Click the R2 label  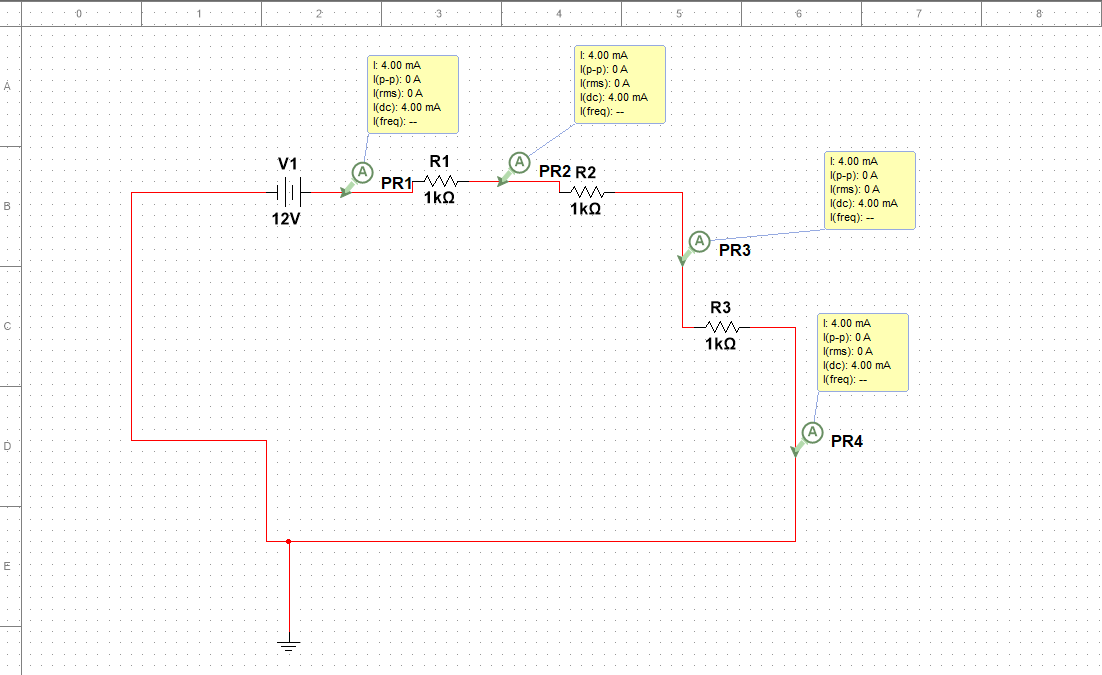pyautogui.click(x=585, y=172)
